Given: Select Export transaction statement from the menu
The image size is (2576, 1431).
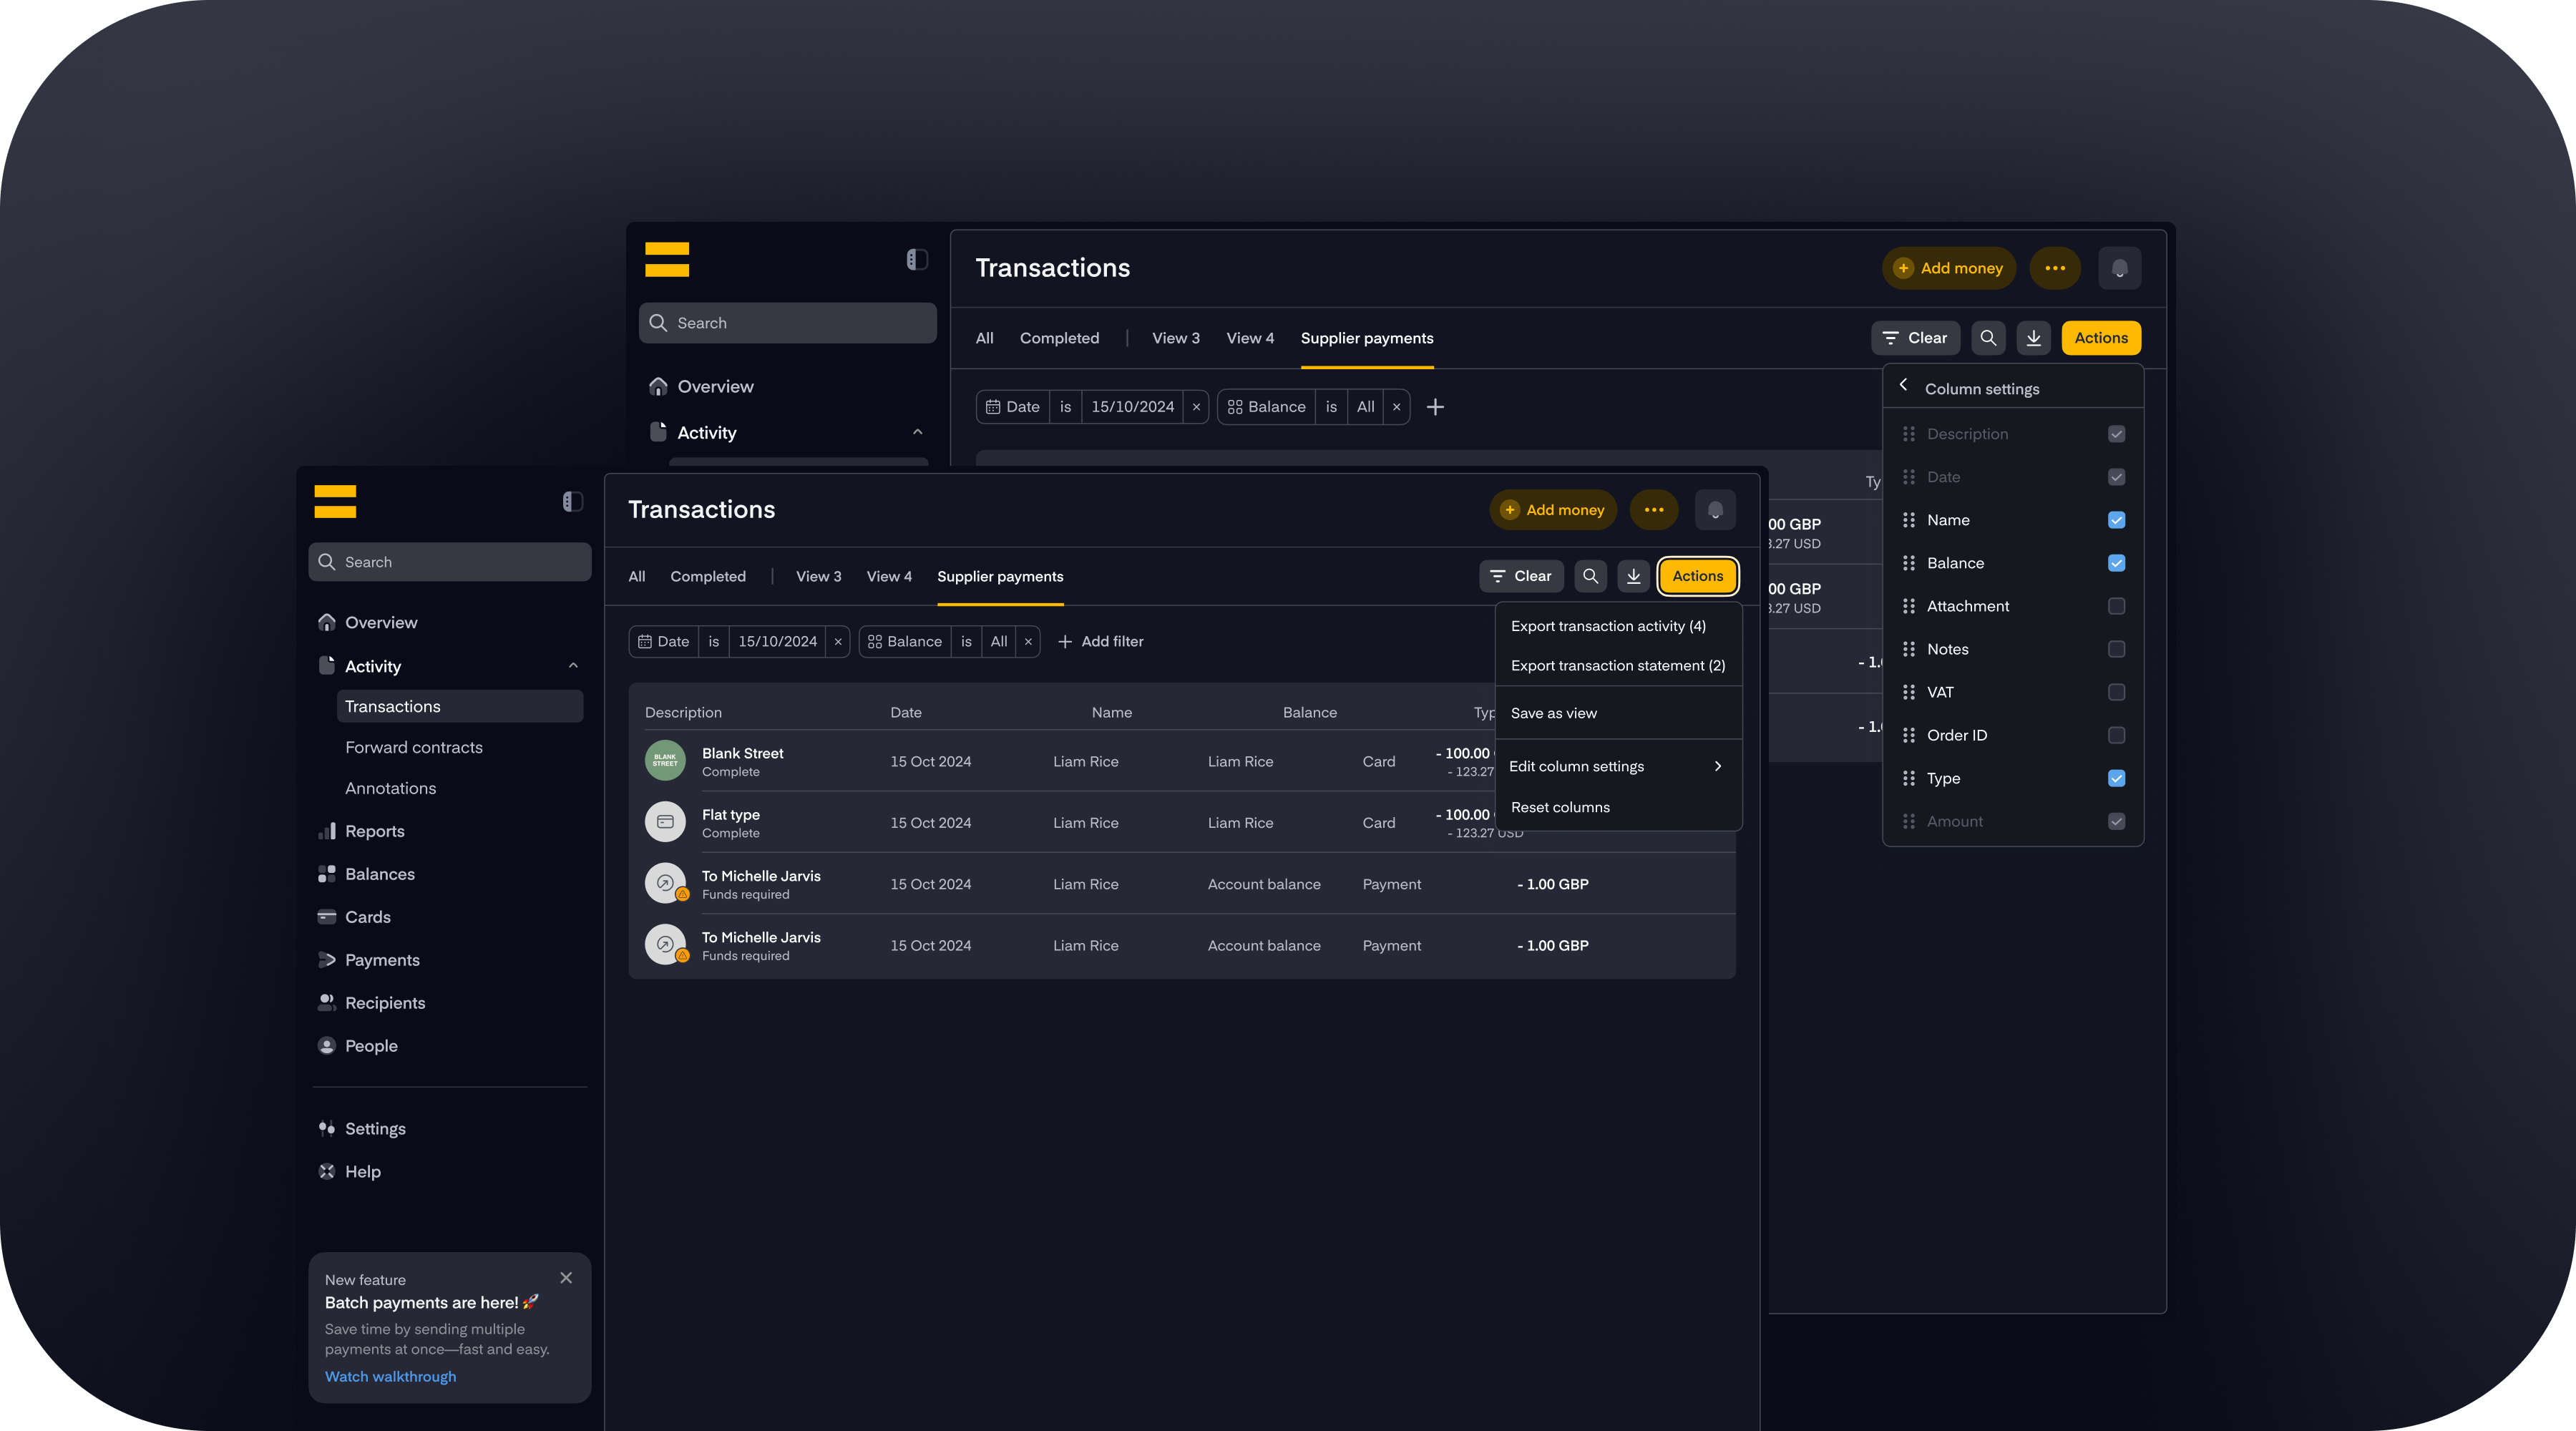Looking at the screenshot, I should [x=1617, y=665].
